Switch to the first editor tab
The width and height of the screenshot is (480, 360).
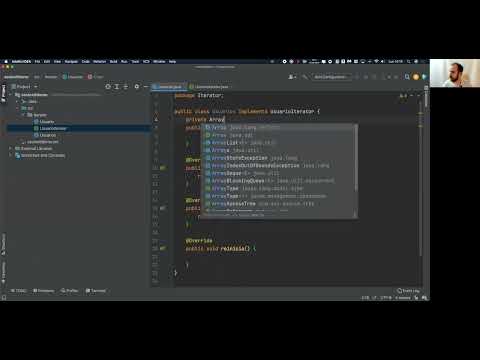pyautogui.click(x=168, y=87)
